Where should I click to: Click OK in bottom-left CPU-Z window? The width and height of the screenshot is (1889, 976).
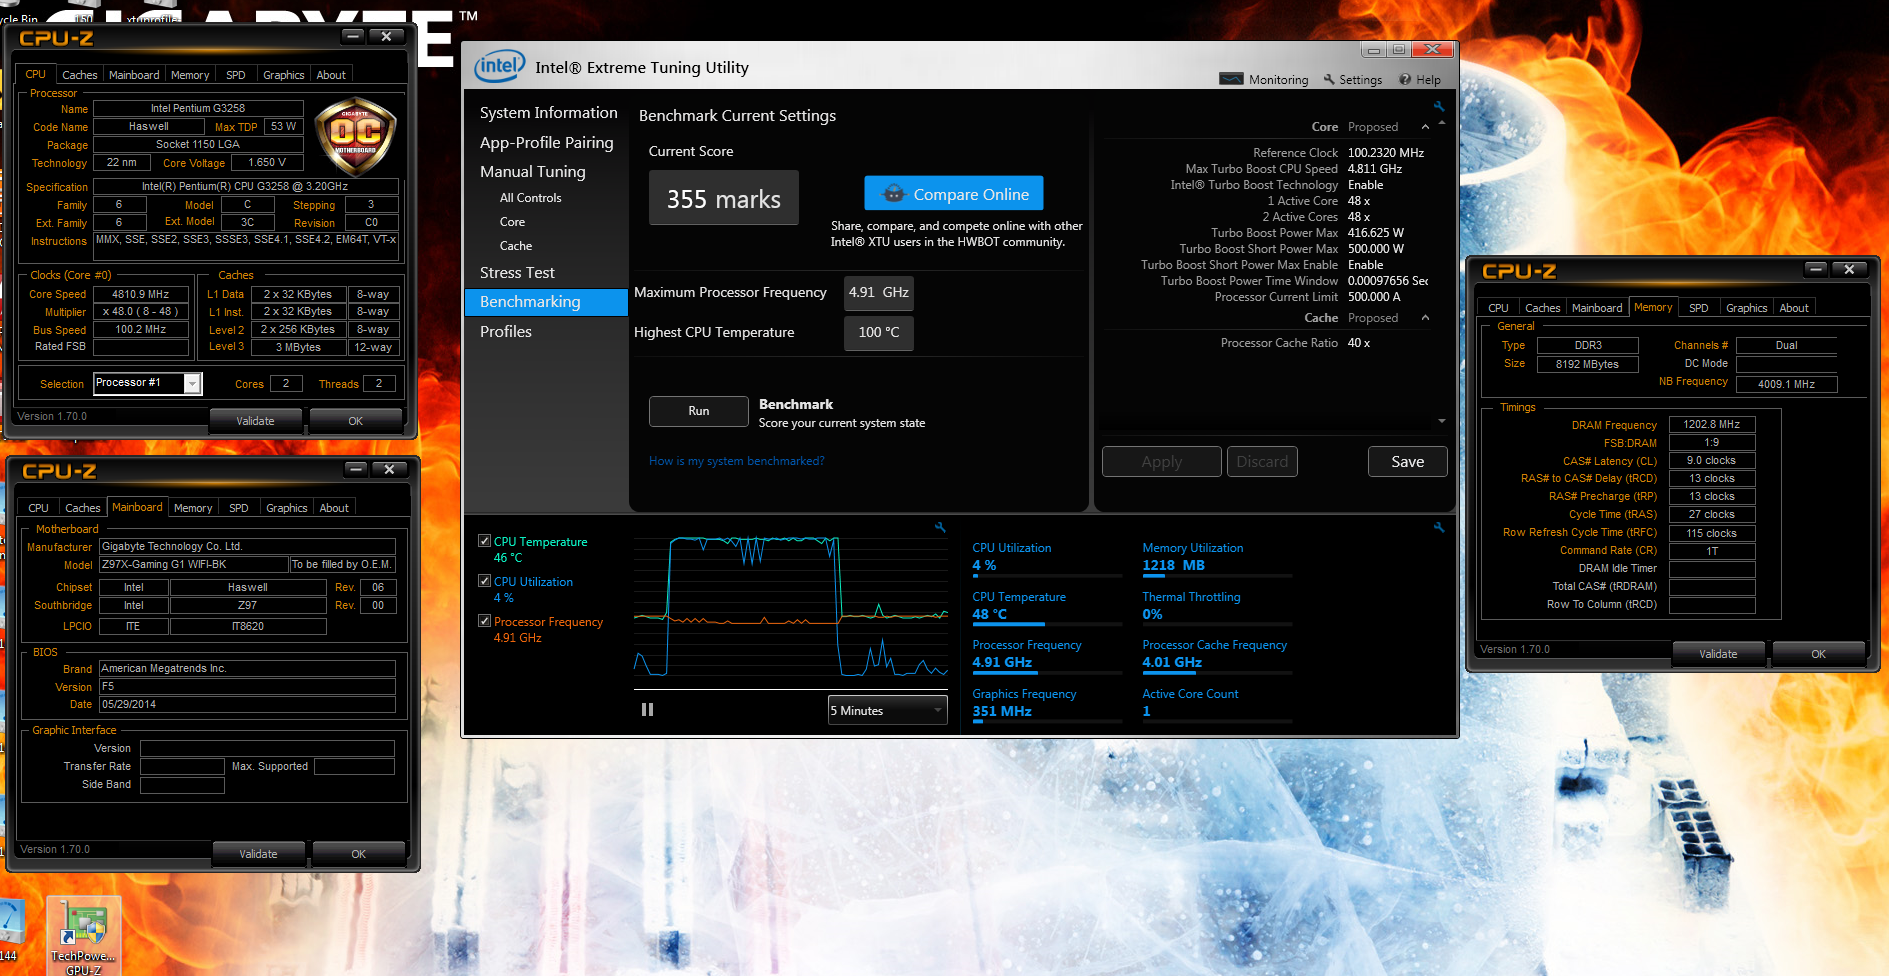tap(359, 854)
